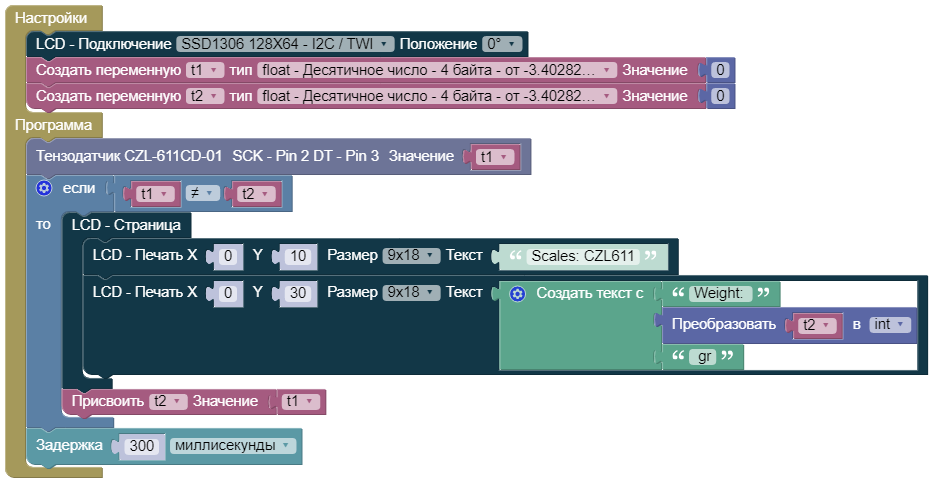Open the t1 variable type float dropdown

pyautogui.click(x=436, y=70)
